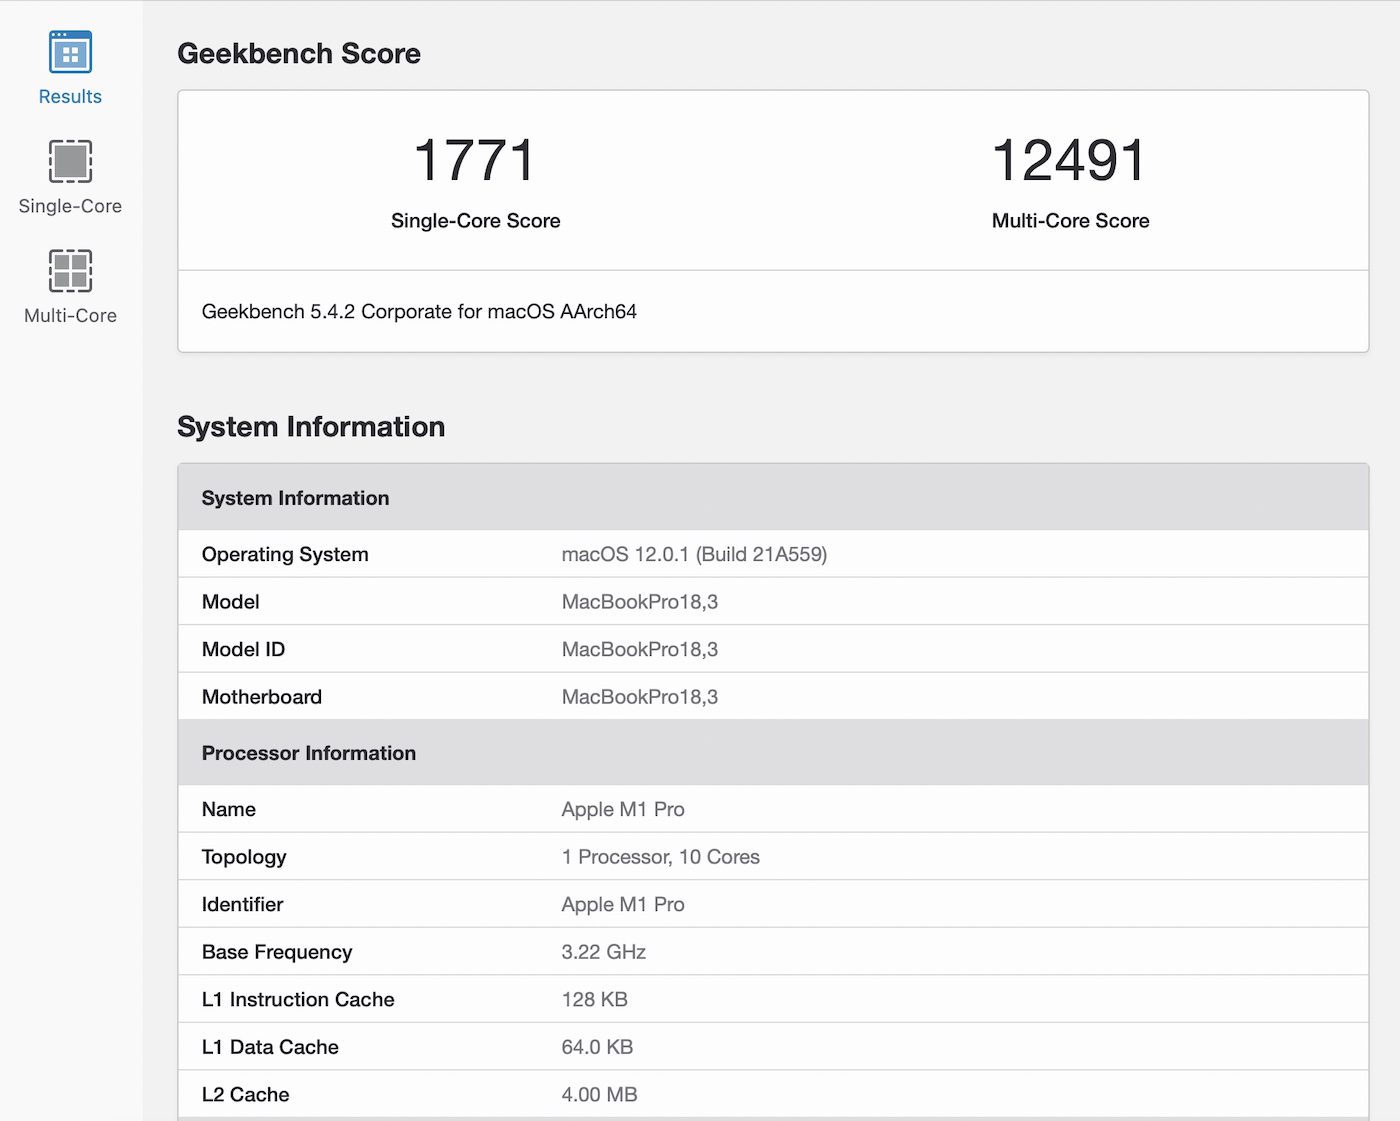The width and height of the screenshot is (1400, 1121).
Task: Select the L1 Instruction Cache 128 KB value
Action: [594, 1000]
